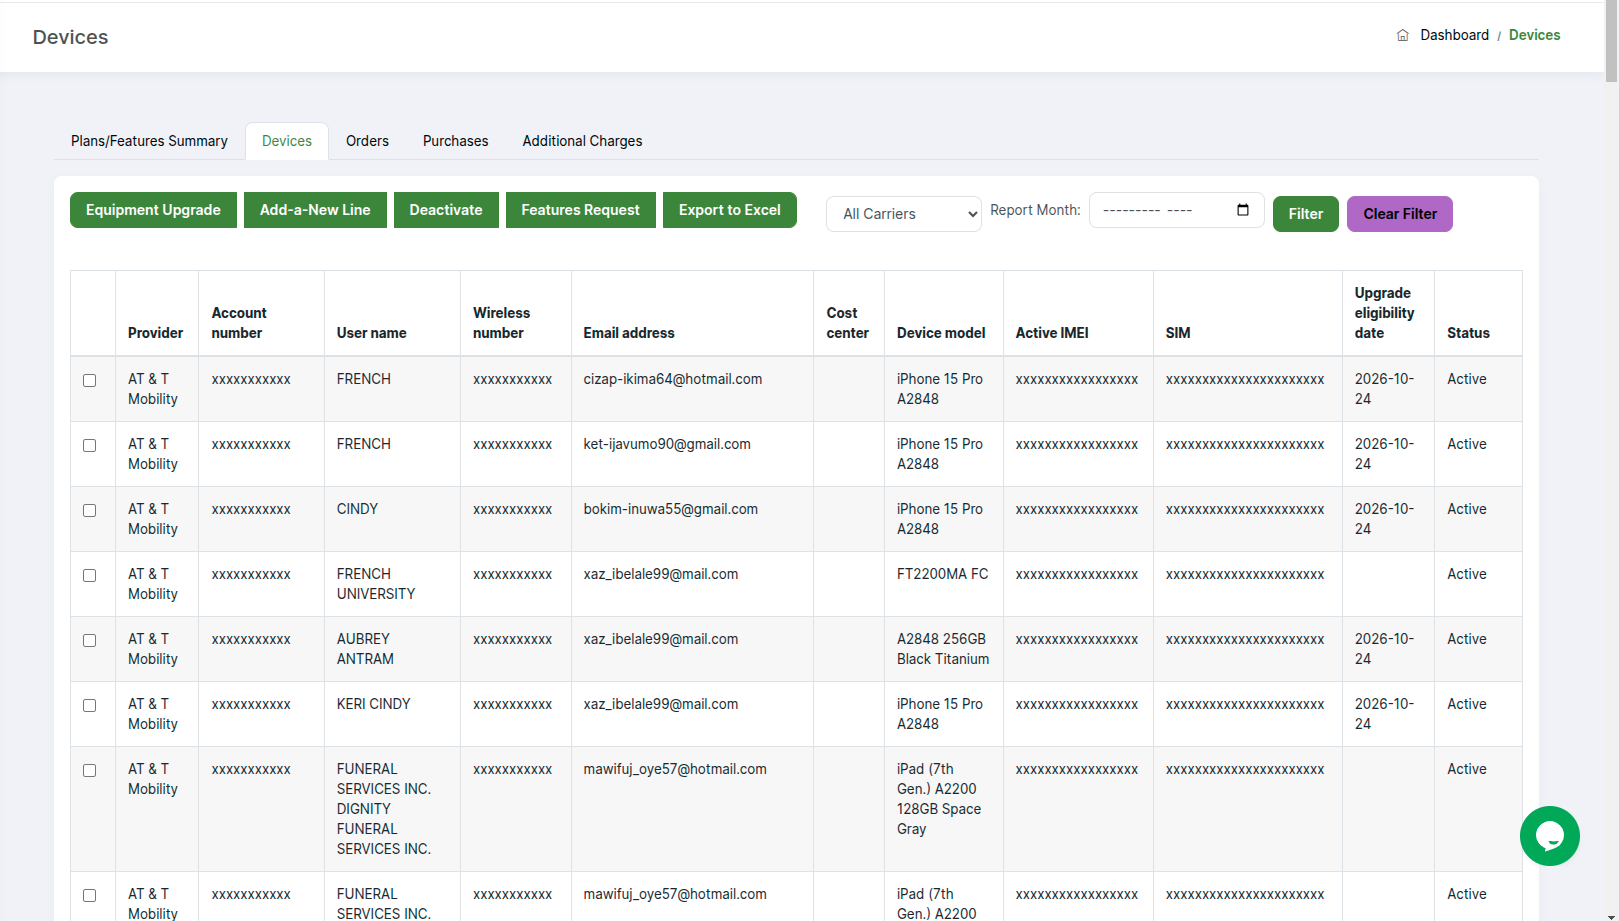
Task: Select the checkbox on CINDY's row
Action: coord(89,510)
